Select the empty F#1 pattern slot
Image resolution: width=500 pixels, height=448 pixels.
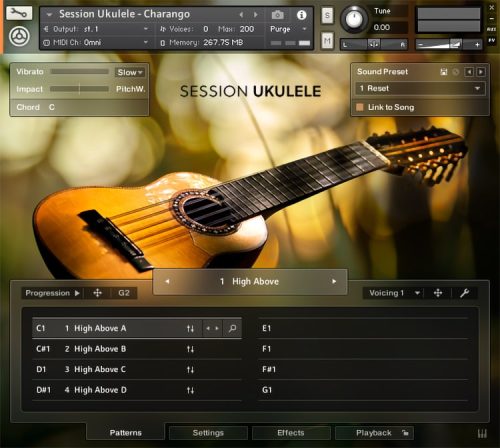[363, 370]
